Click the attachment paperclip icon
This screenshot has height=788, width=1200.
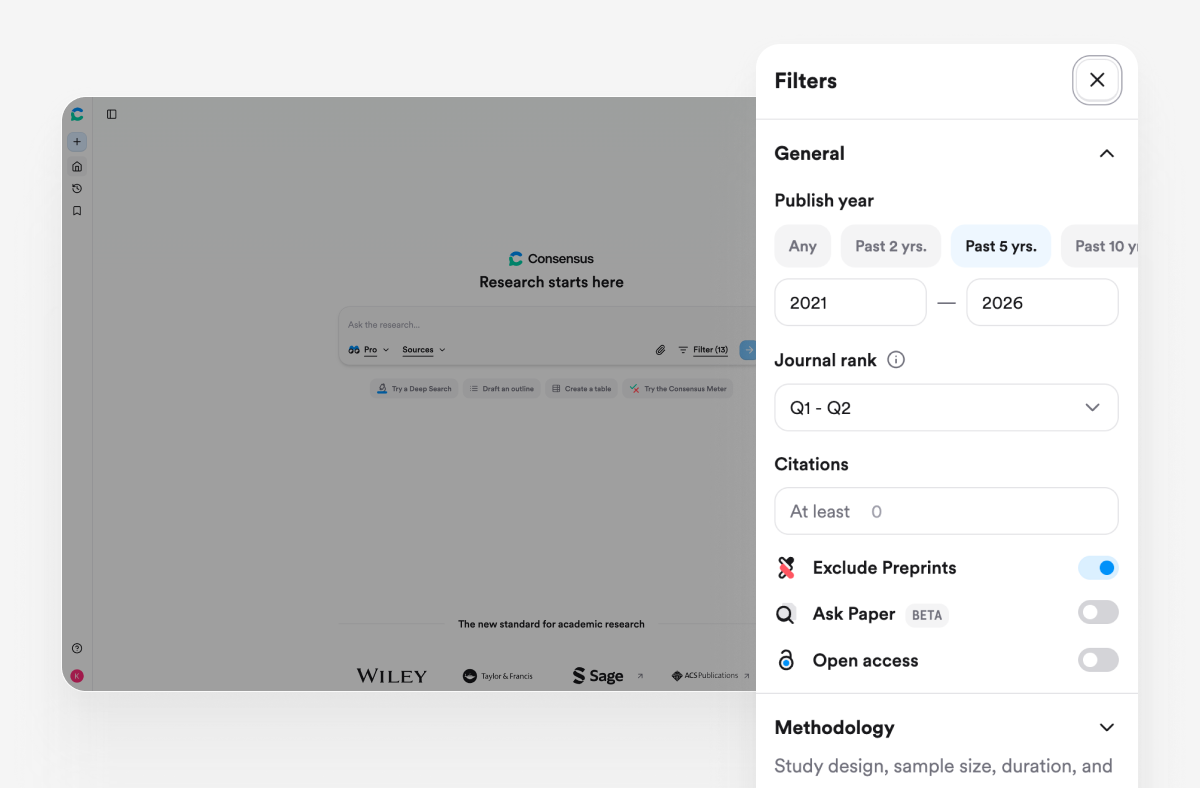click(x=661, y=350)
